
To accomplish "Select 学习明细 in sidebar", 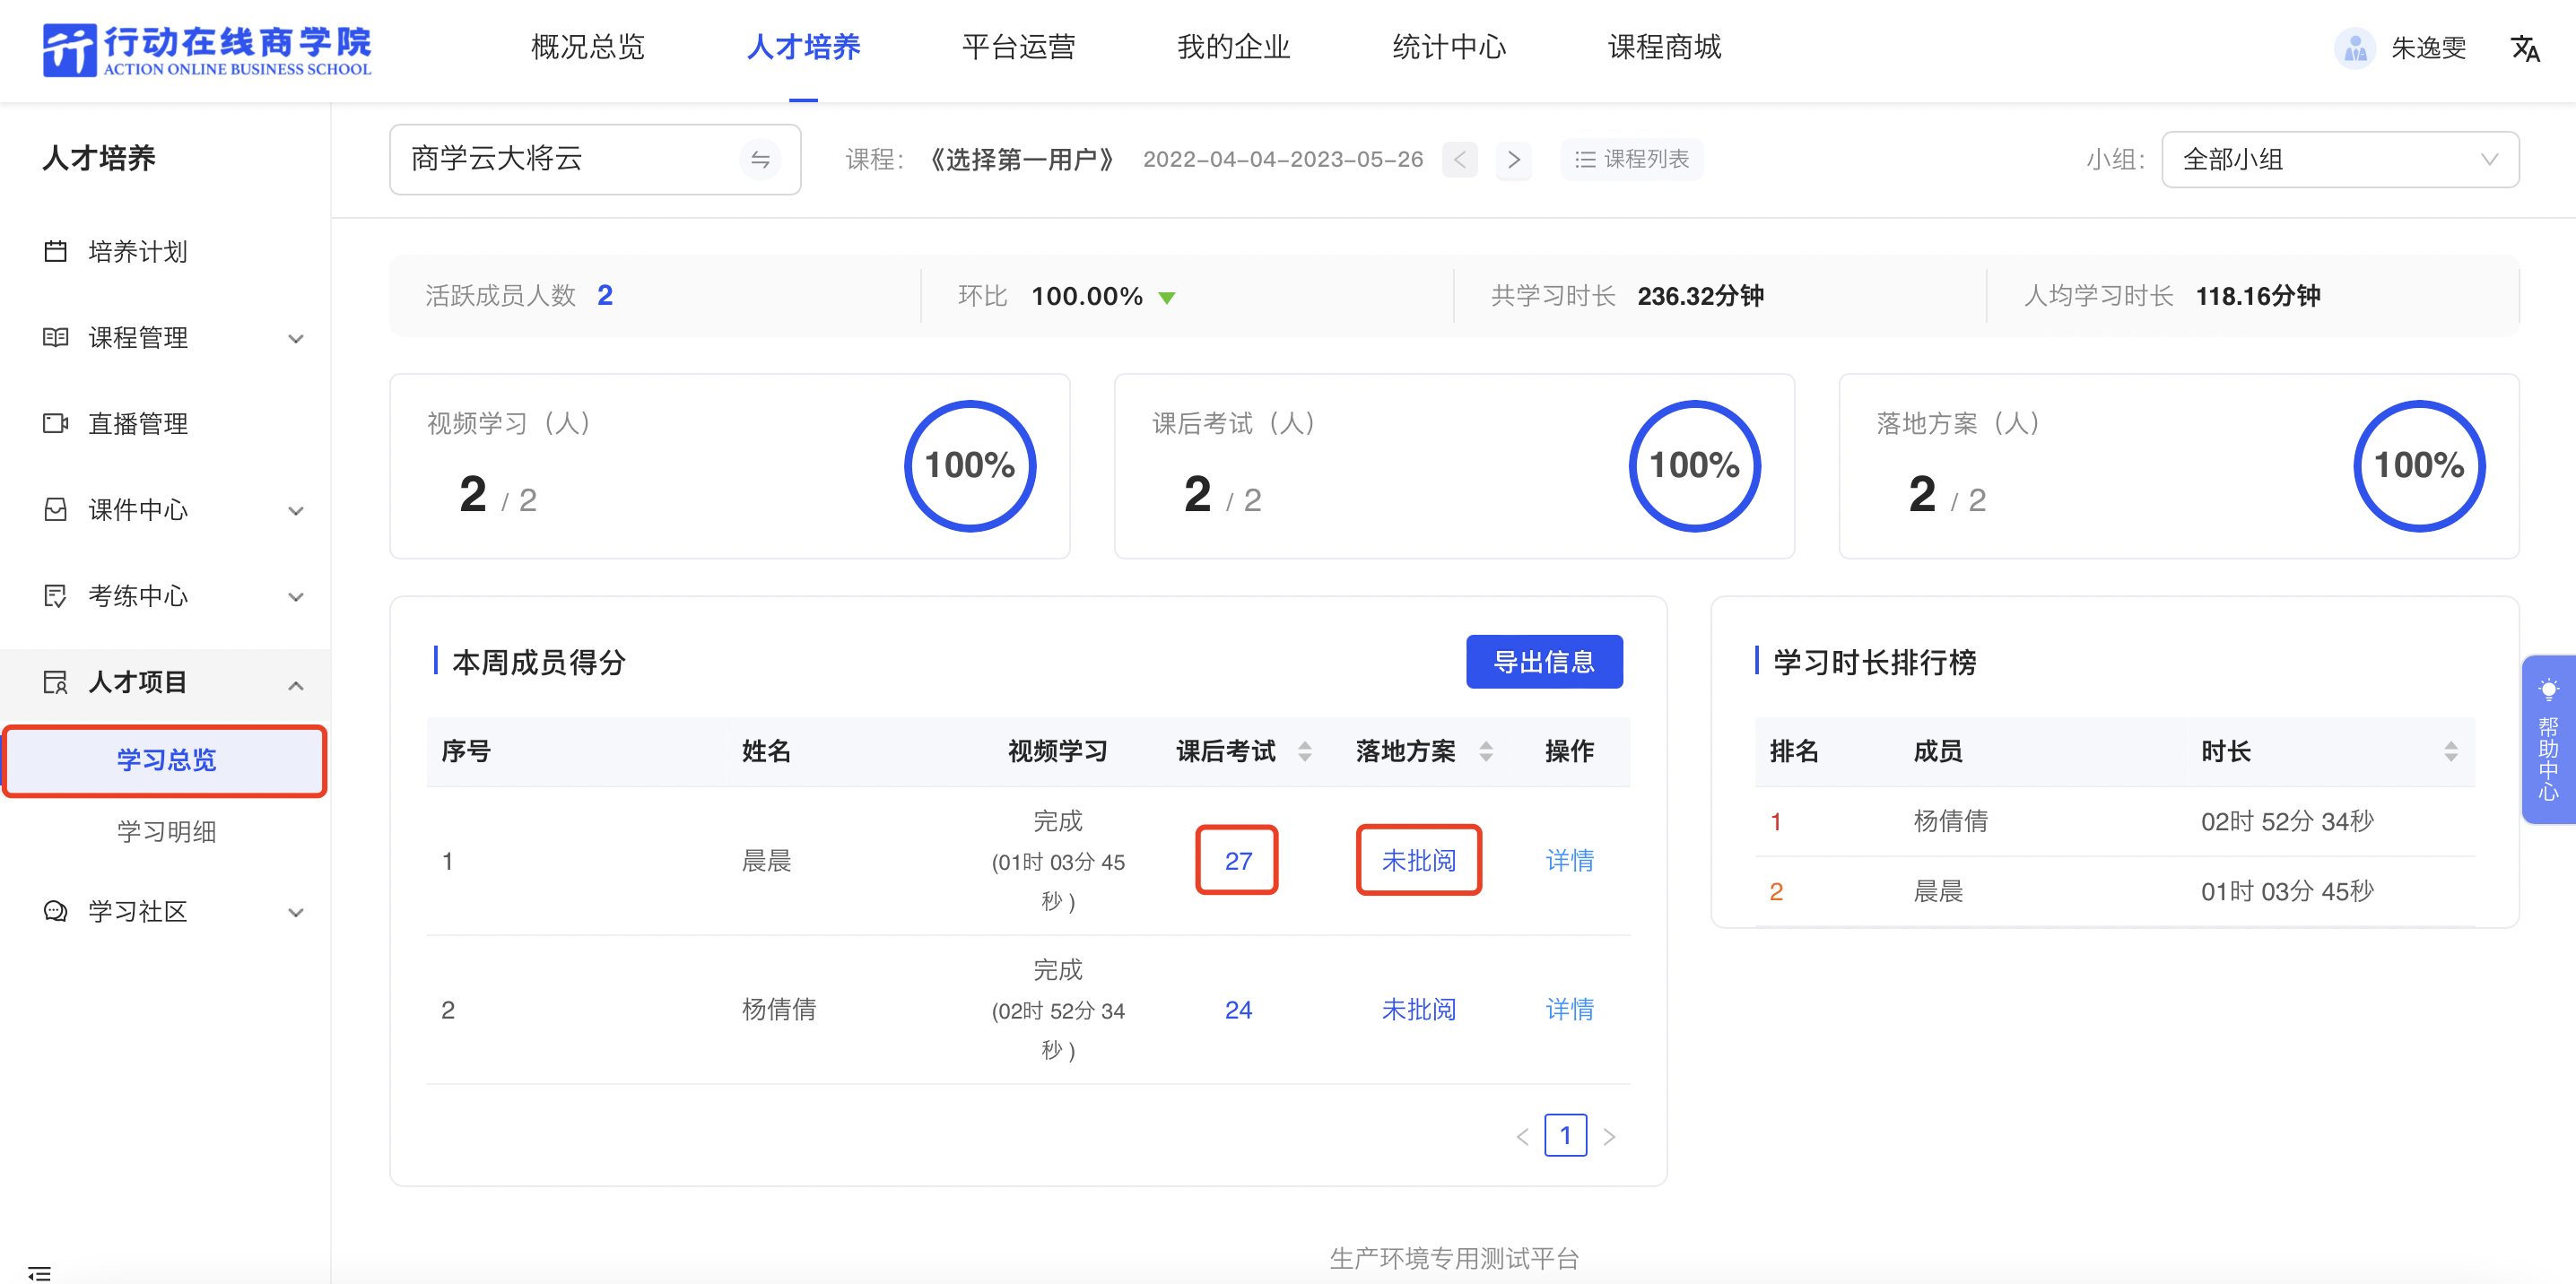I will (166, 831).
